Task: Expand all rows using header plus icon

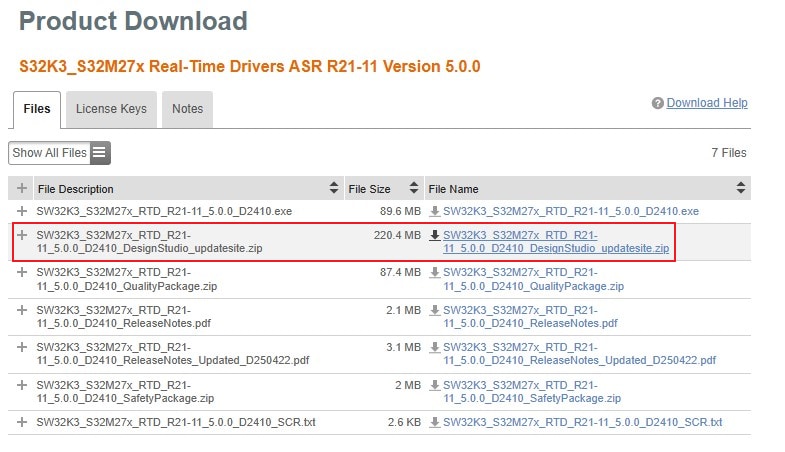Action: (x=22, y=188)
